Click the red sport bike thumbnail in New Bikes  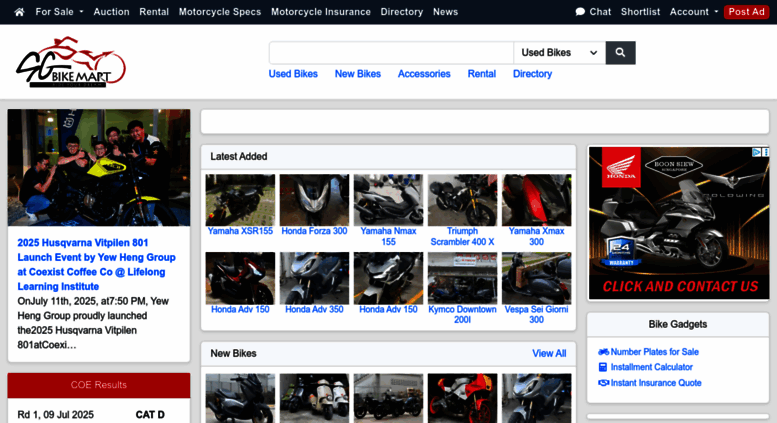point(462,398)
